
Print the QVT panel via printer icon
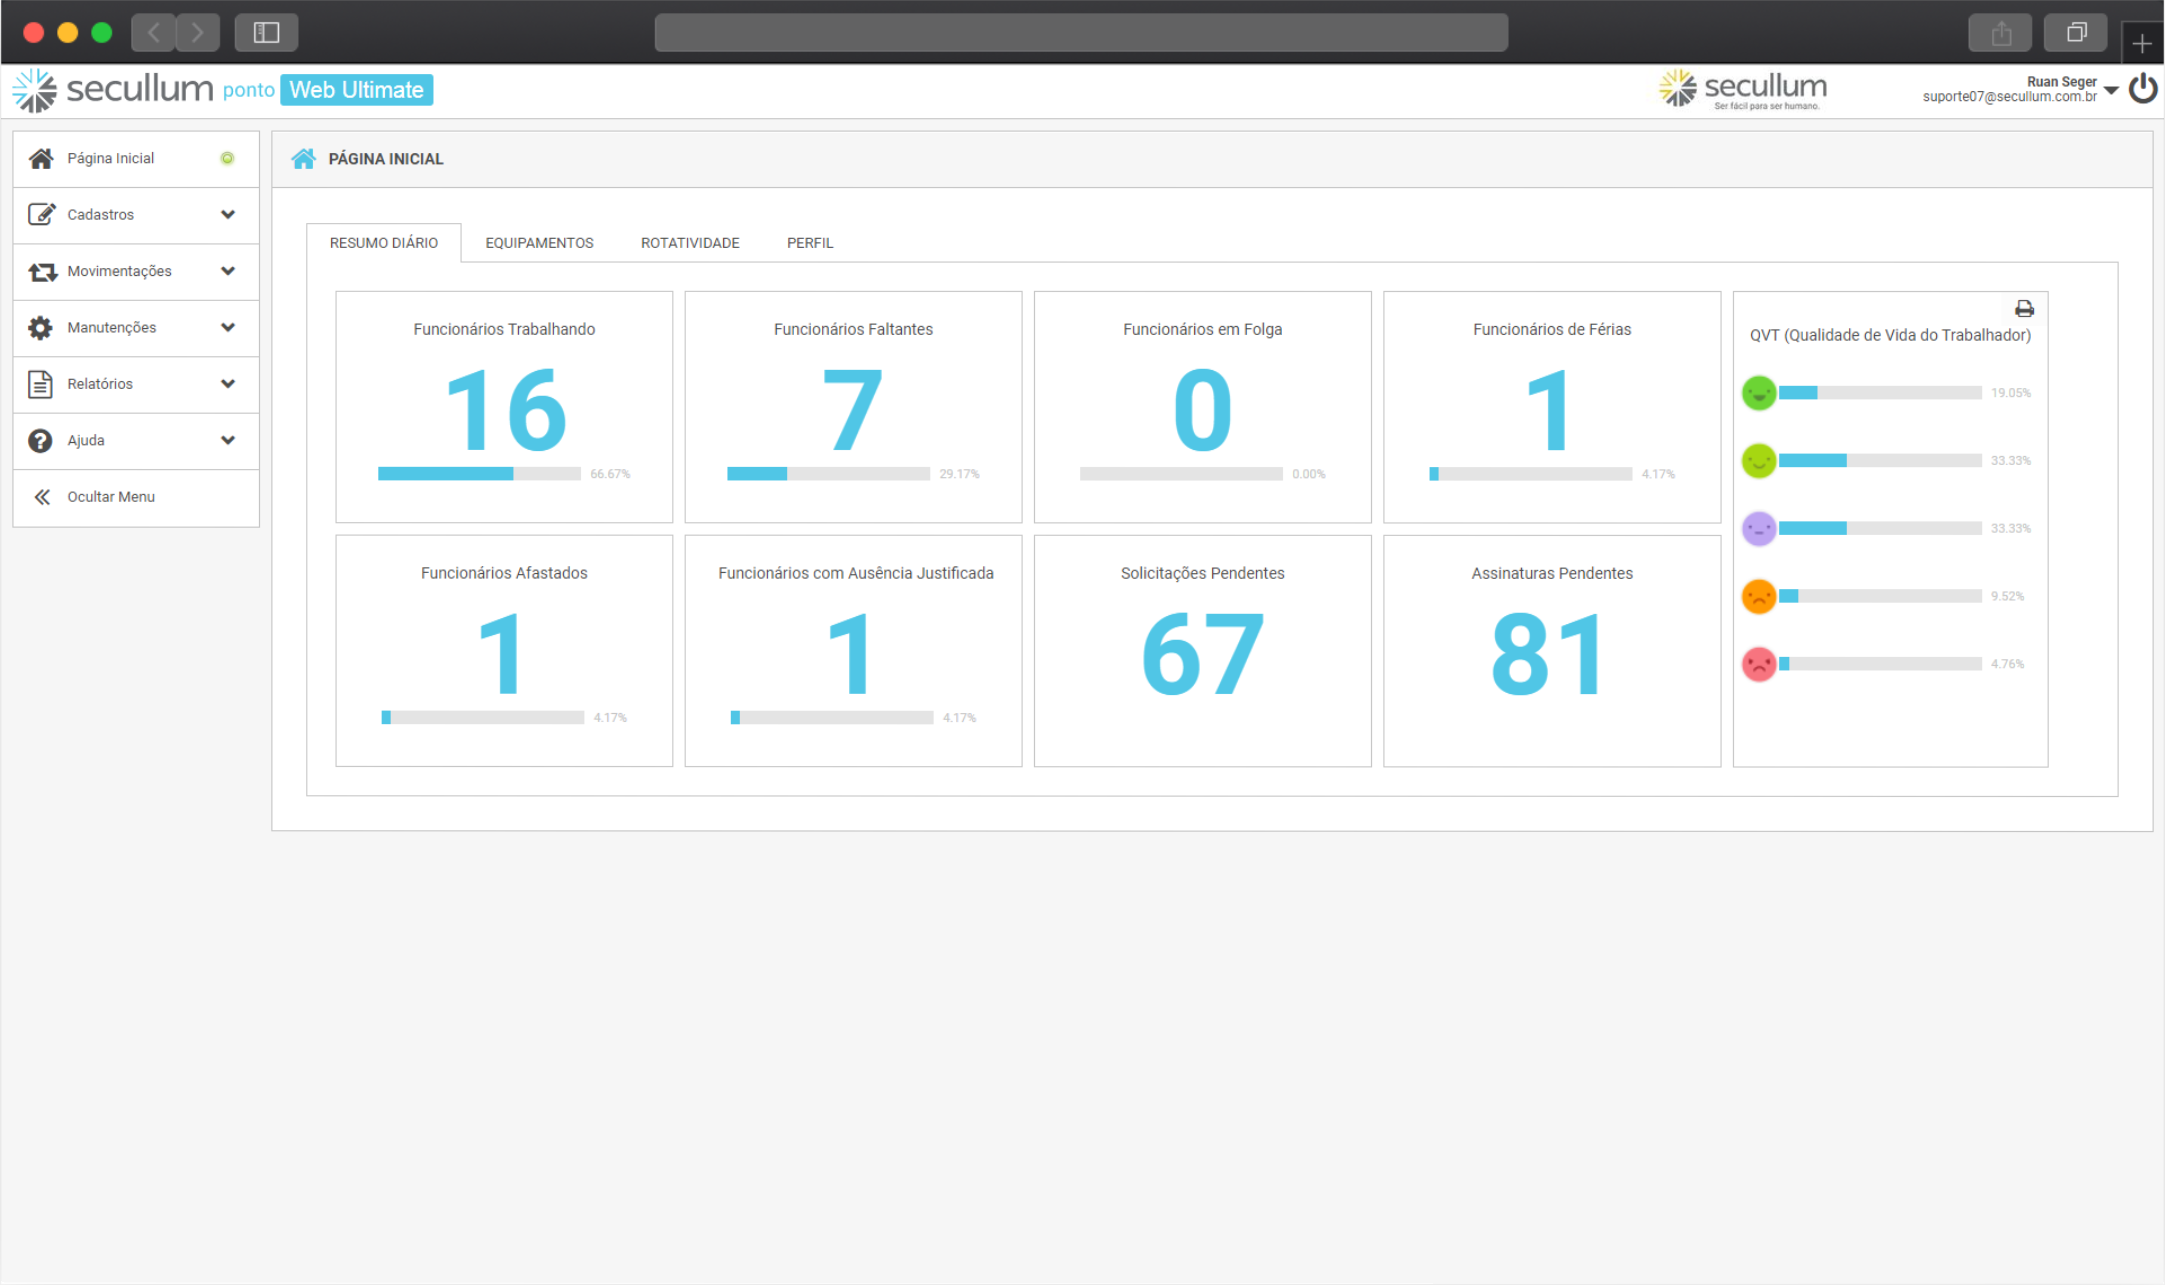(2025, 309)
